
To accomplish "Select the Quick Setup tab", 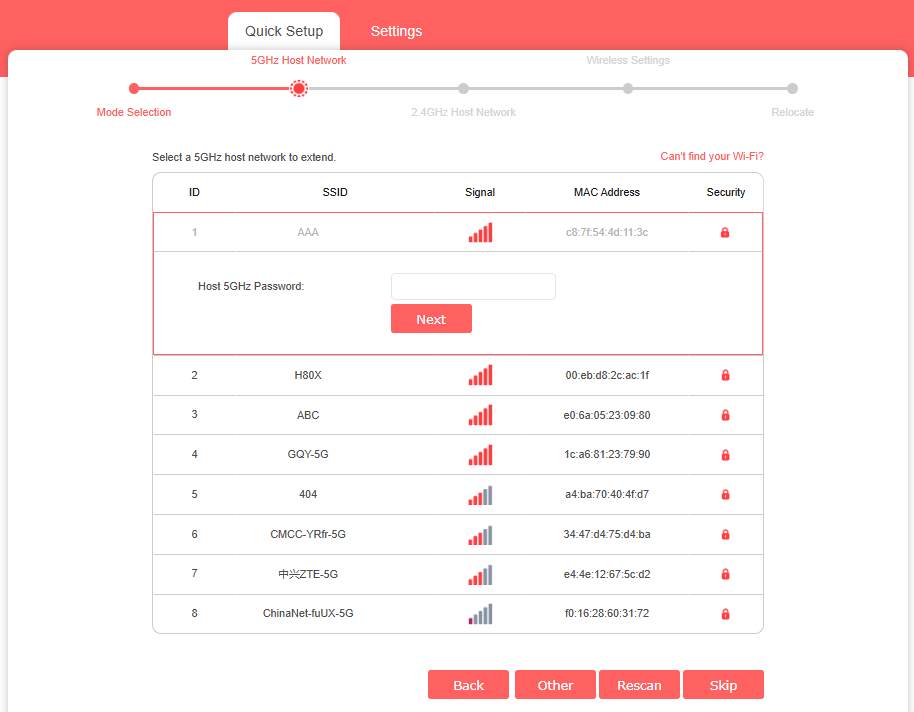I will [284, 31].
